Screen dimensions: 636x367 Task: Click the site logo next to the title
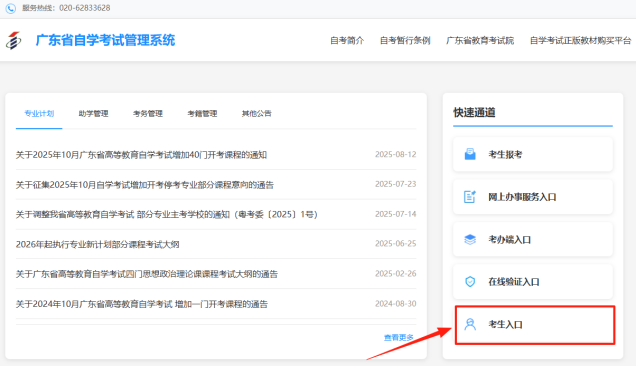(x=13, y=40)
